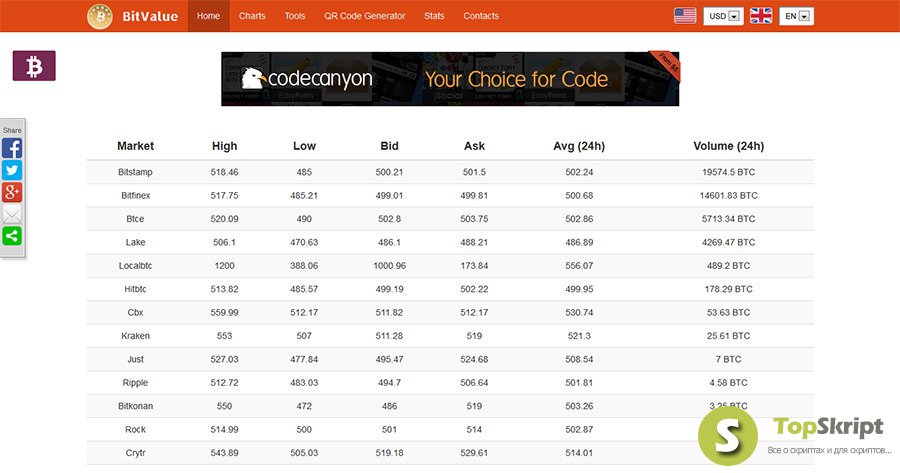This screenshot has width=900, height=473.
Task: Click the codecanyon banner ad
Action: tap(450, 79)
